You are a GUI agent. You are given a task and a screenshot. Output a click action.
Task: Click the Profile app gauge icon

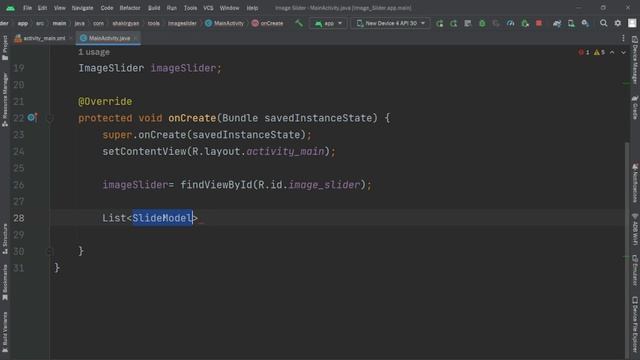tap(510, 24)
